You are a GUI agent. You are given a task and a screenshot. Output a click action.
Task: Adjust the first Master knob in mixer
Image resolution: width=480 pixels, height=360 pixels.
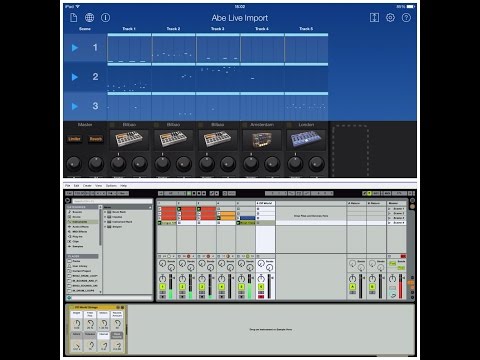[74, 164]
